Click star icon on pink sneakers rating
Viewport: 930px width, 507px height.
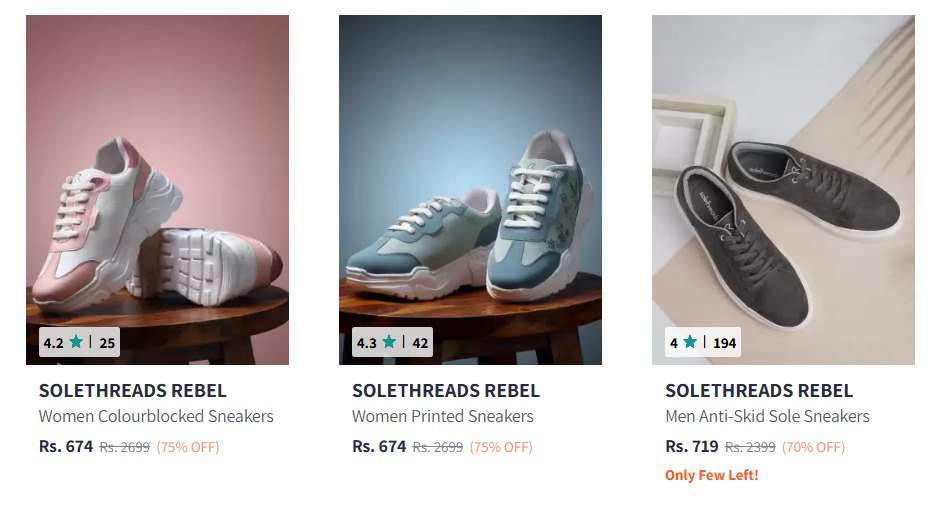click(76, 342)
